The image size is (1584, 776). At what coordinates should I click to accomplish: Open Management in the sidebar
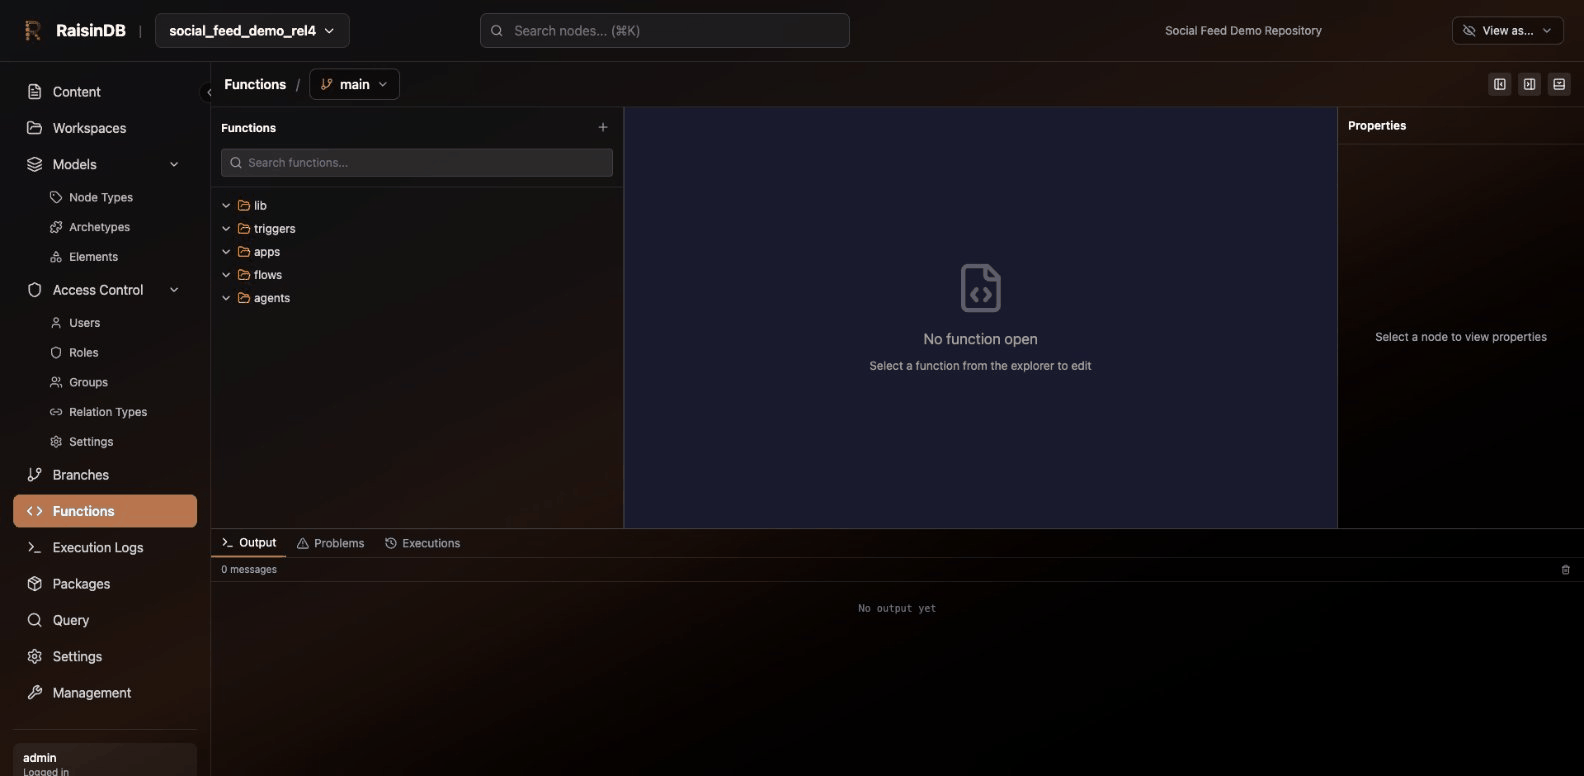coord(91,693)
